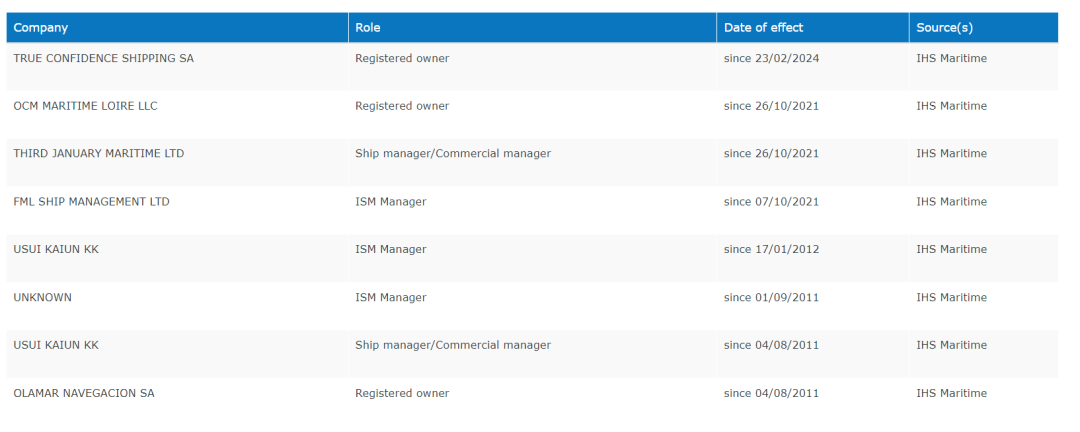The image size is (1080, 432).
Task: Click USUI KAIUN KK in the Ship manager row
Action: tap(56, 346)
